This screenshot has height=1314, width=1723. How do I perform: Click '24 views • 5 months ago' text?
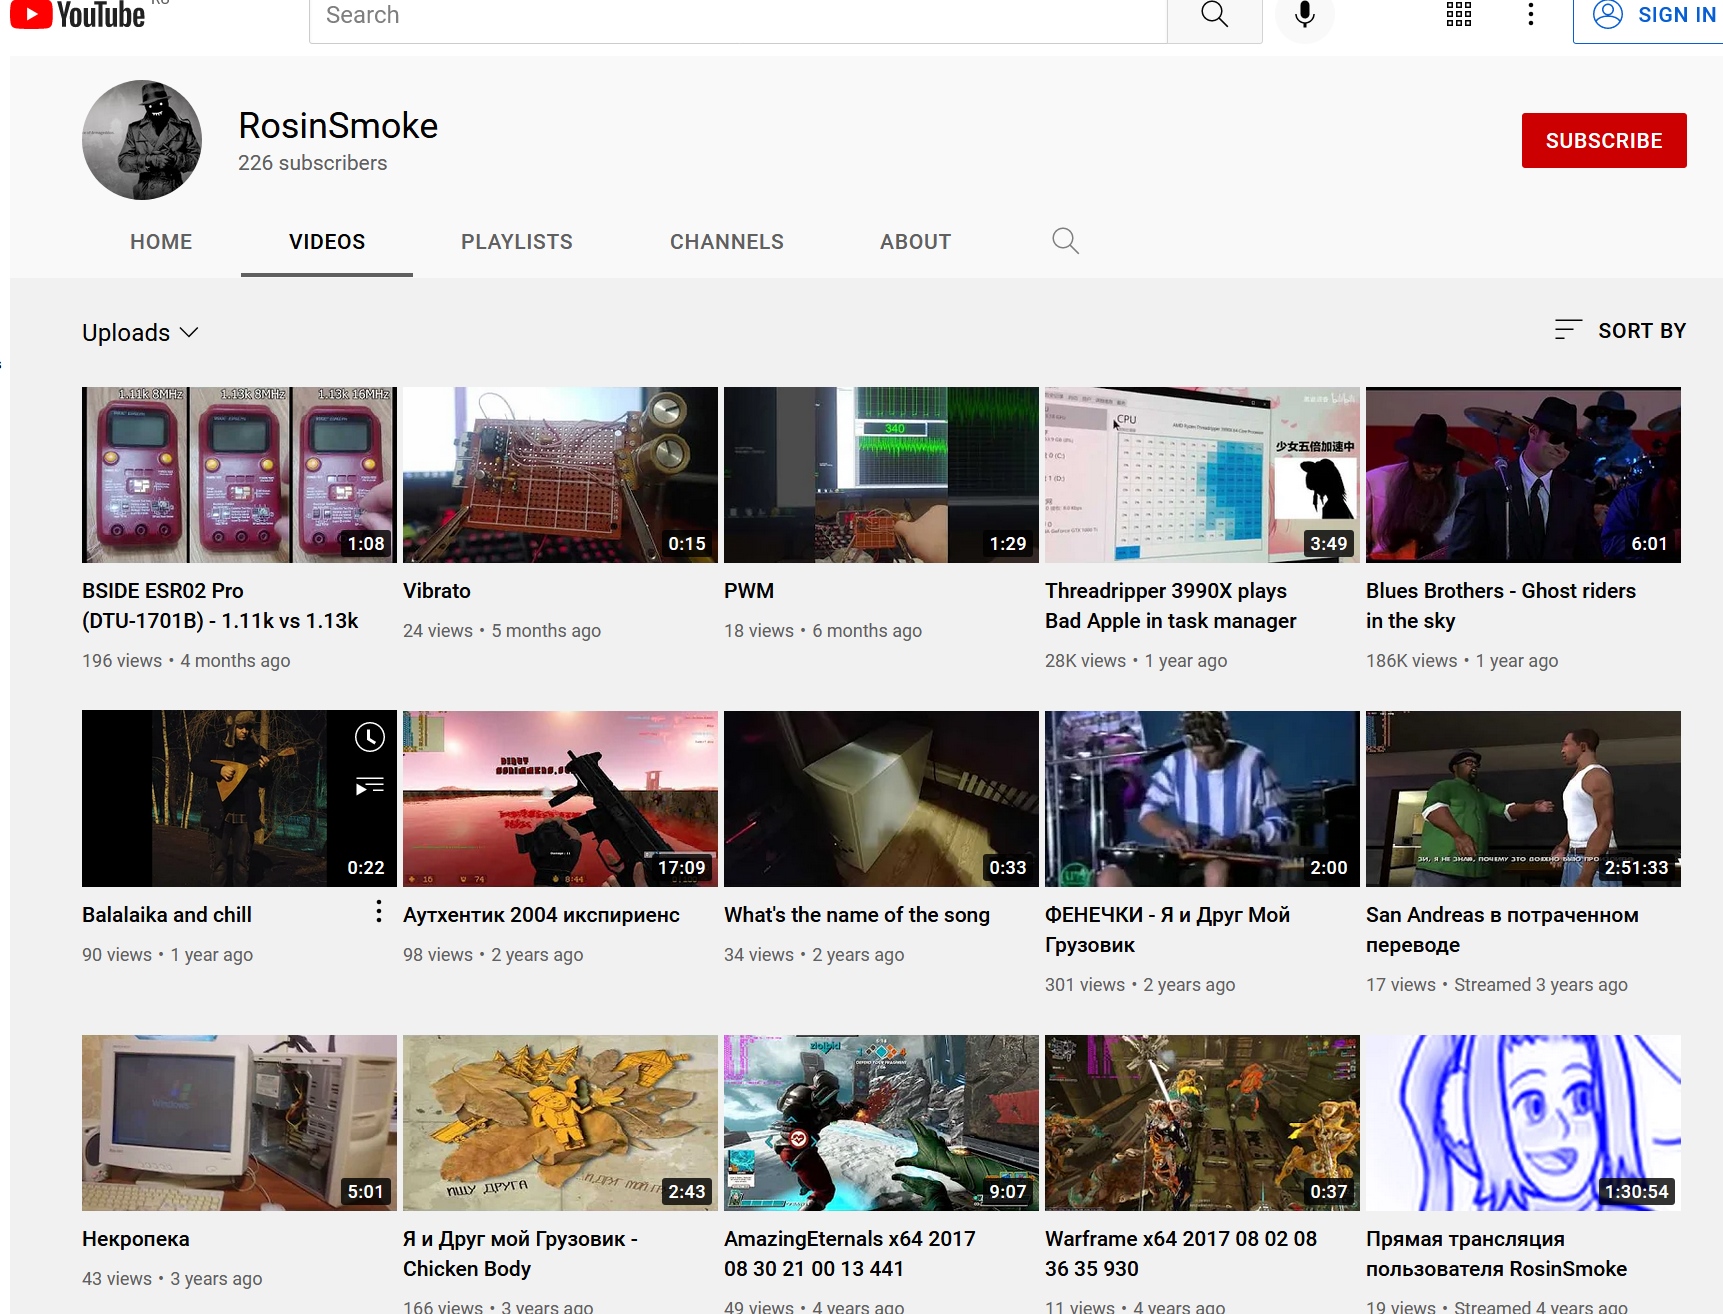[502, 631]
